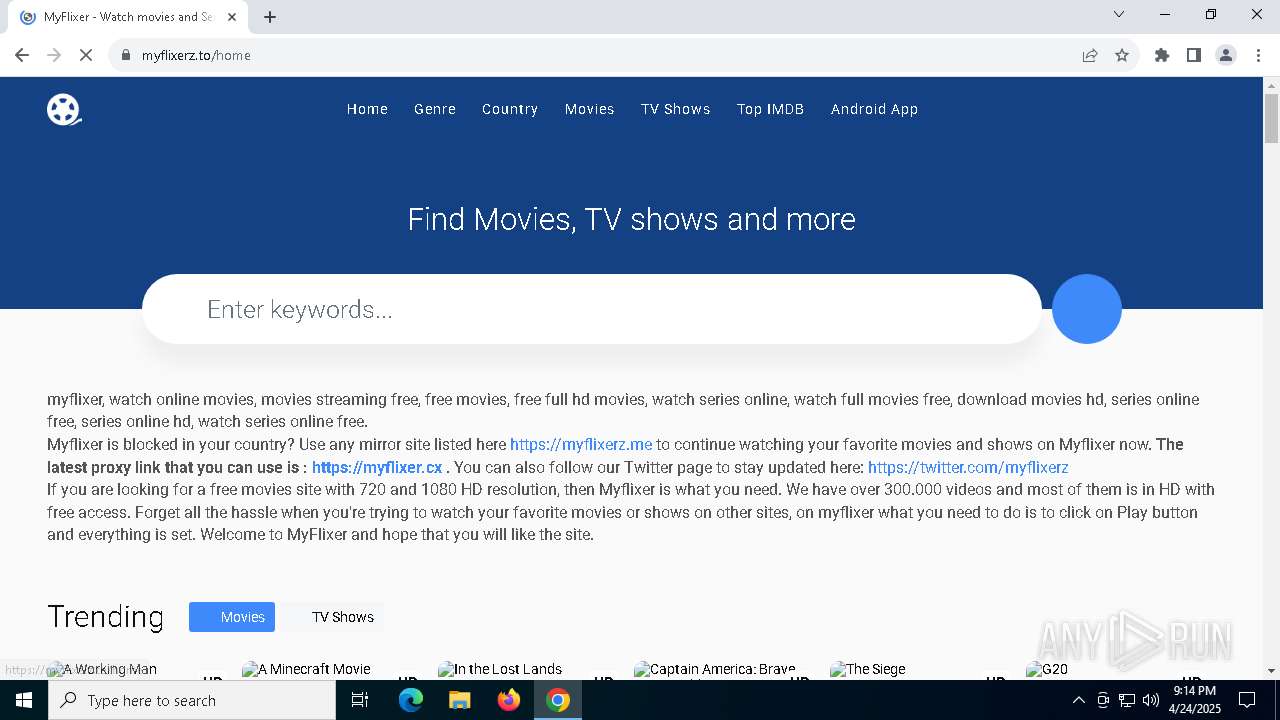Screen dimensions: 1280x720
Task: Open Task View on the taskbar
Action: (x=360, y=700)
